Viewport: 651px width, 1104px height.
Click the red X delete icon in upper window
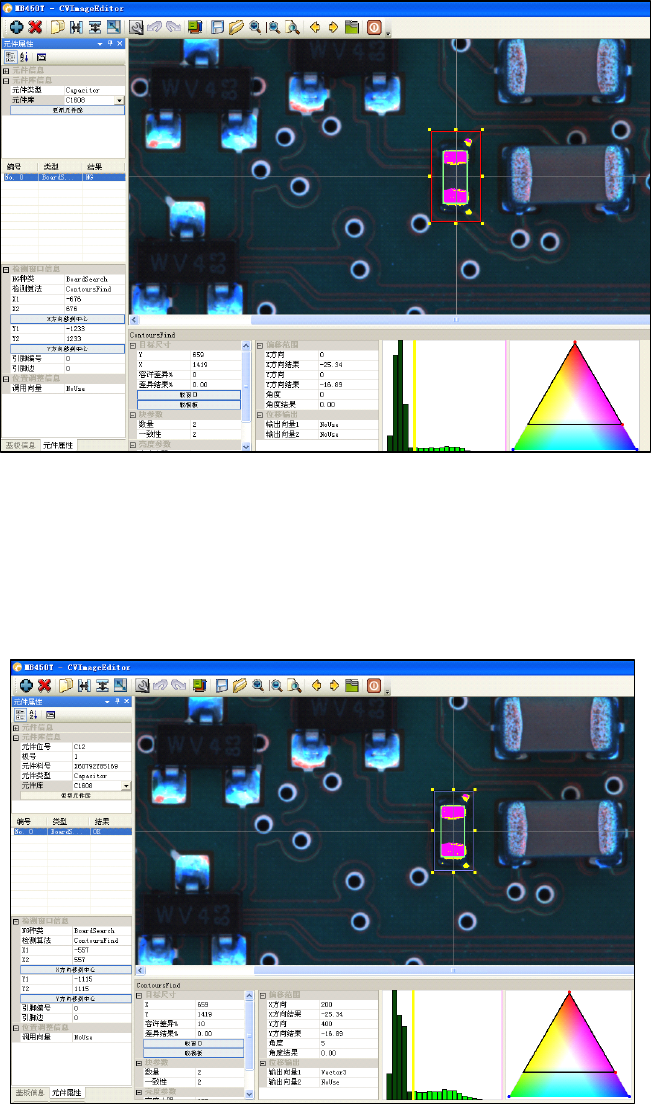(x=35, y=27)
